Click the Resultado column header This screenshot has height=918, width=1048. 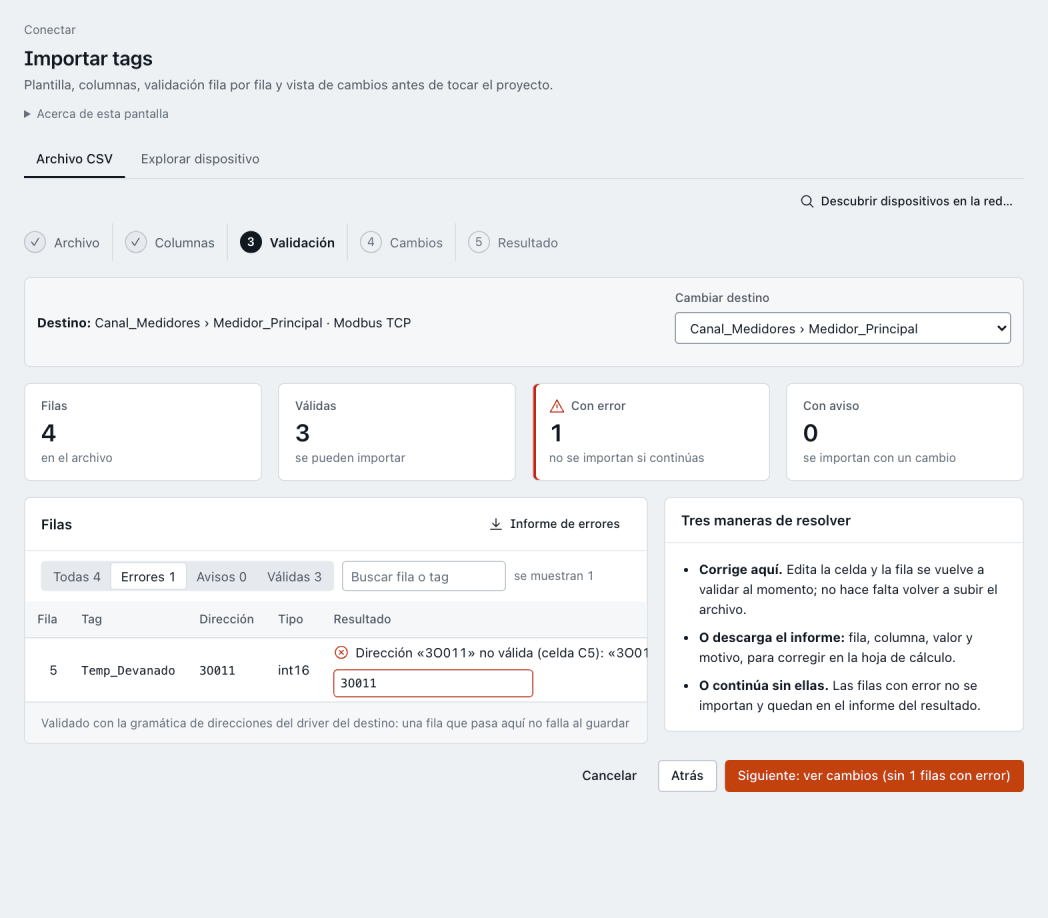pos(362,619)
